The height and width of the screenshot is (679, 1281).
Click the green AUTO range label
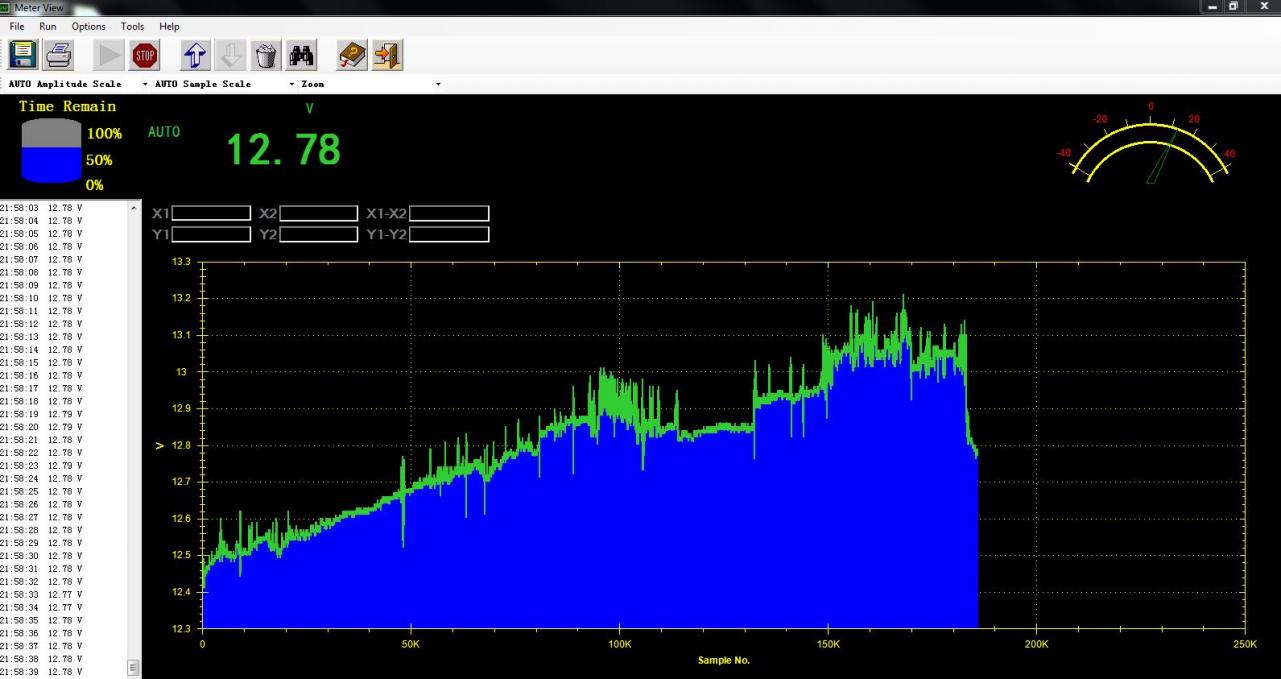(164, 132)
